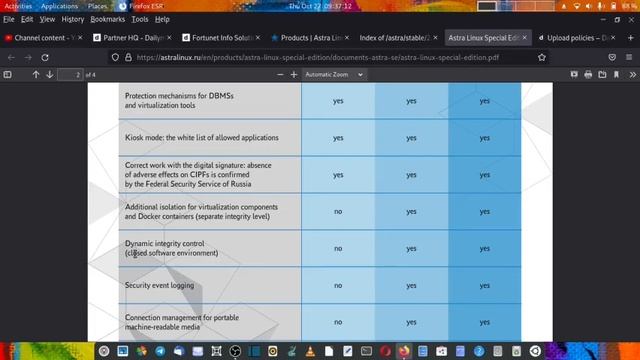
Task: Launch Telegram from the dock
Action: [x=160, y=351]
